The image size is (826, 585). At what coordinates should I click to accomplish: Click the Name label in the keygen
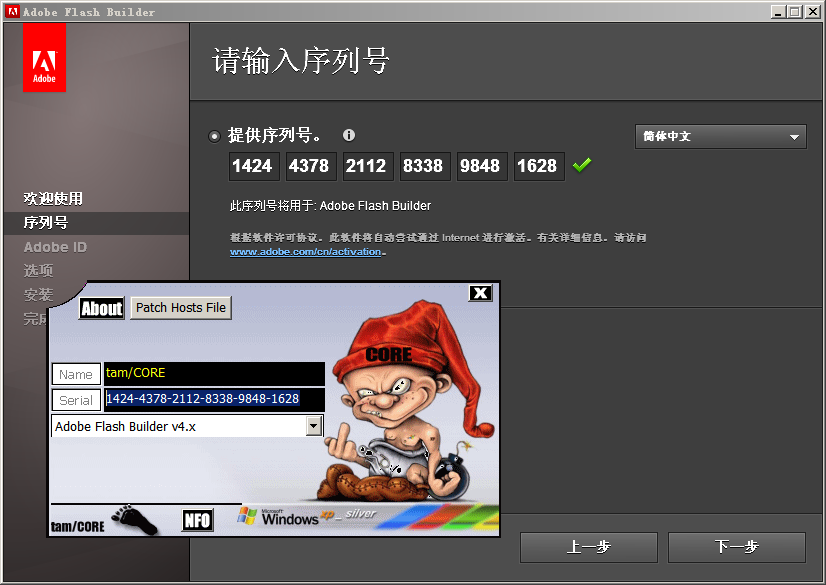point(76,374)
